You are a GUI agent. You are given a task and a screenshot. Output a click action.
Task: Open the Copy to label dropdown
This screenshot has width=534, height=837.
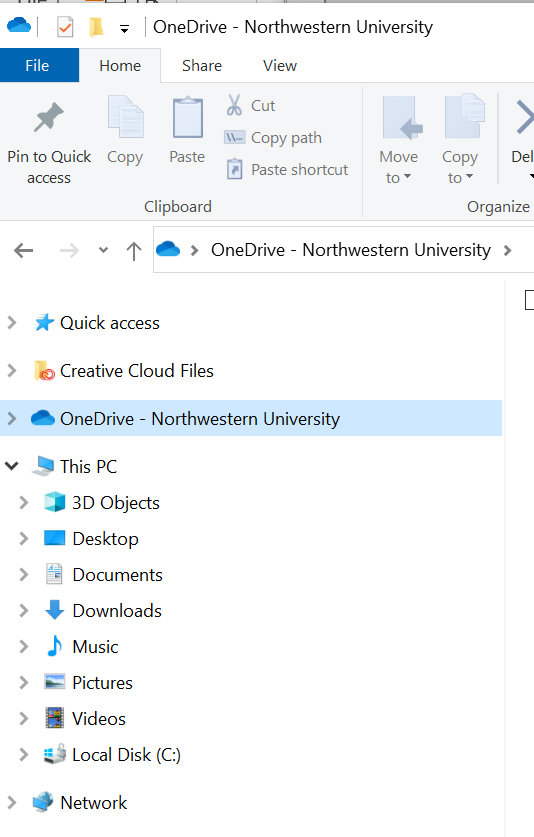tap(460, 167)
